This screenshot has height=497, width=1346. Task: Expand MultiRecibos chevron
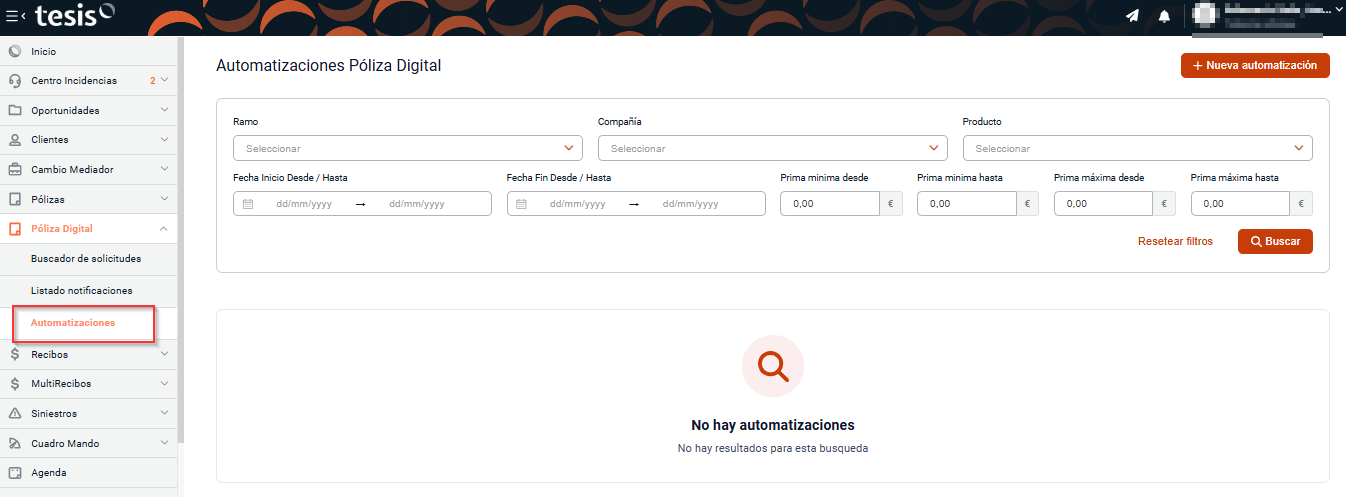[x=165, y=384]
